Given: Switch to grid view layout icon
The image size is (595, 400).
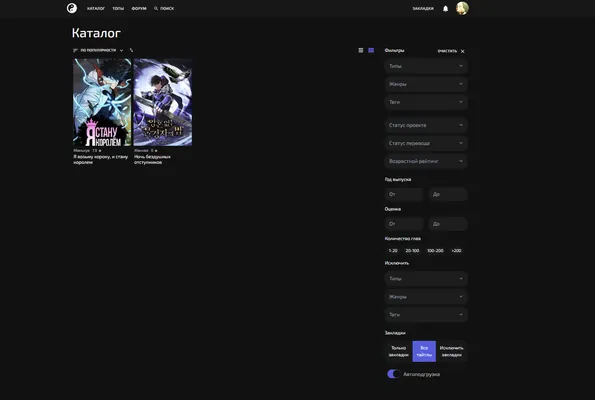Looking at the screenshot, I should click(371, 50).
